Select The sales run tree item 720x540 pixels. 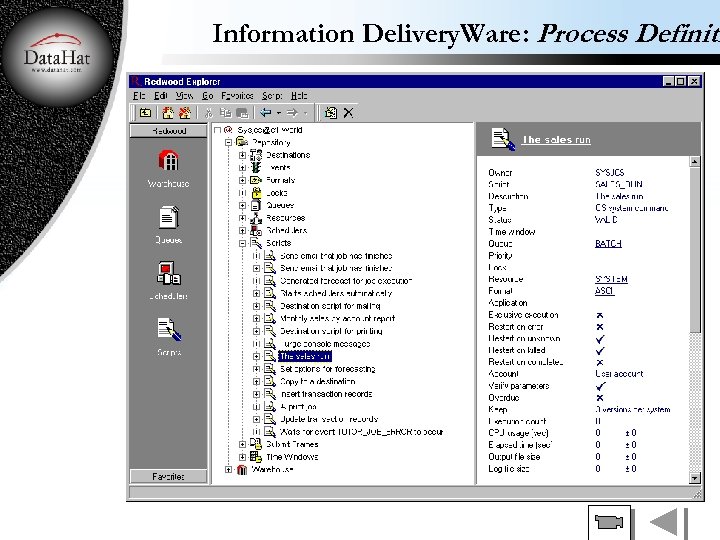pyautogui.click(x=304, y=356)
